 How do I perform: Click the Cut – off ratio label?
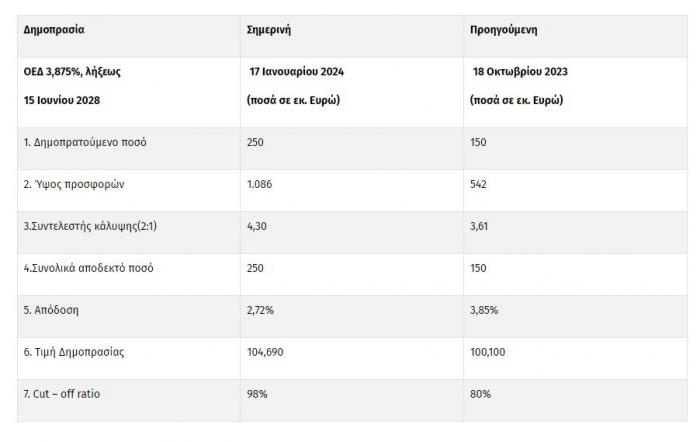pyautogui.click(x=62, y=394)
